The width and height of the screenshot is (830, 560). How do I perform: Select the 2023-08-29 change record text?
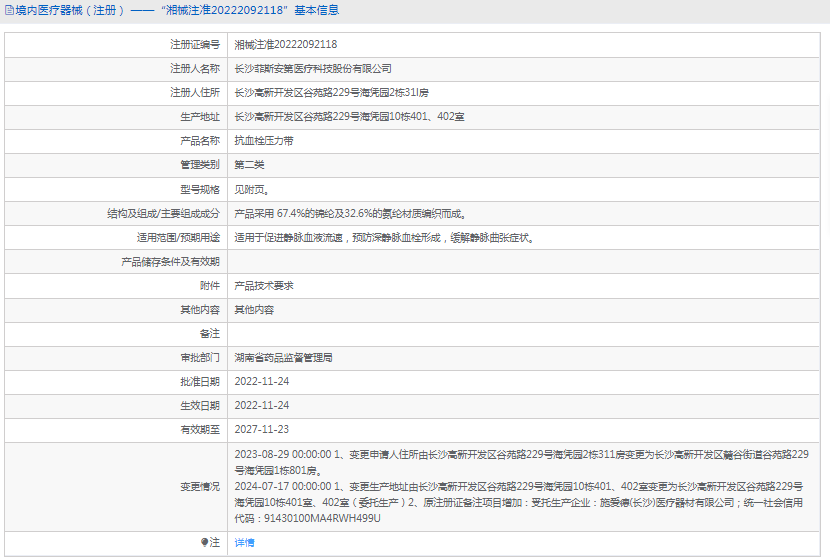tap(522, 462)
